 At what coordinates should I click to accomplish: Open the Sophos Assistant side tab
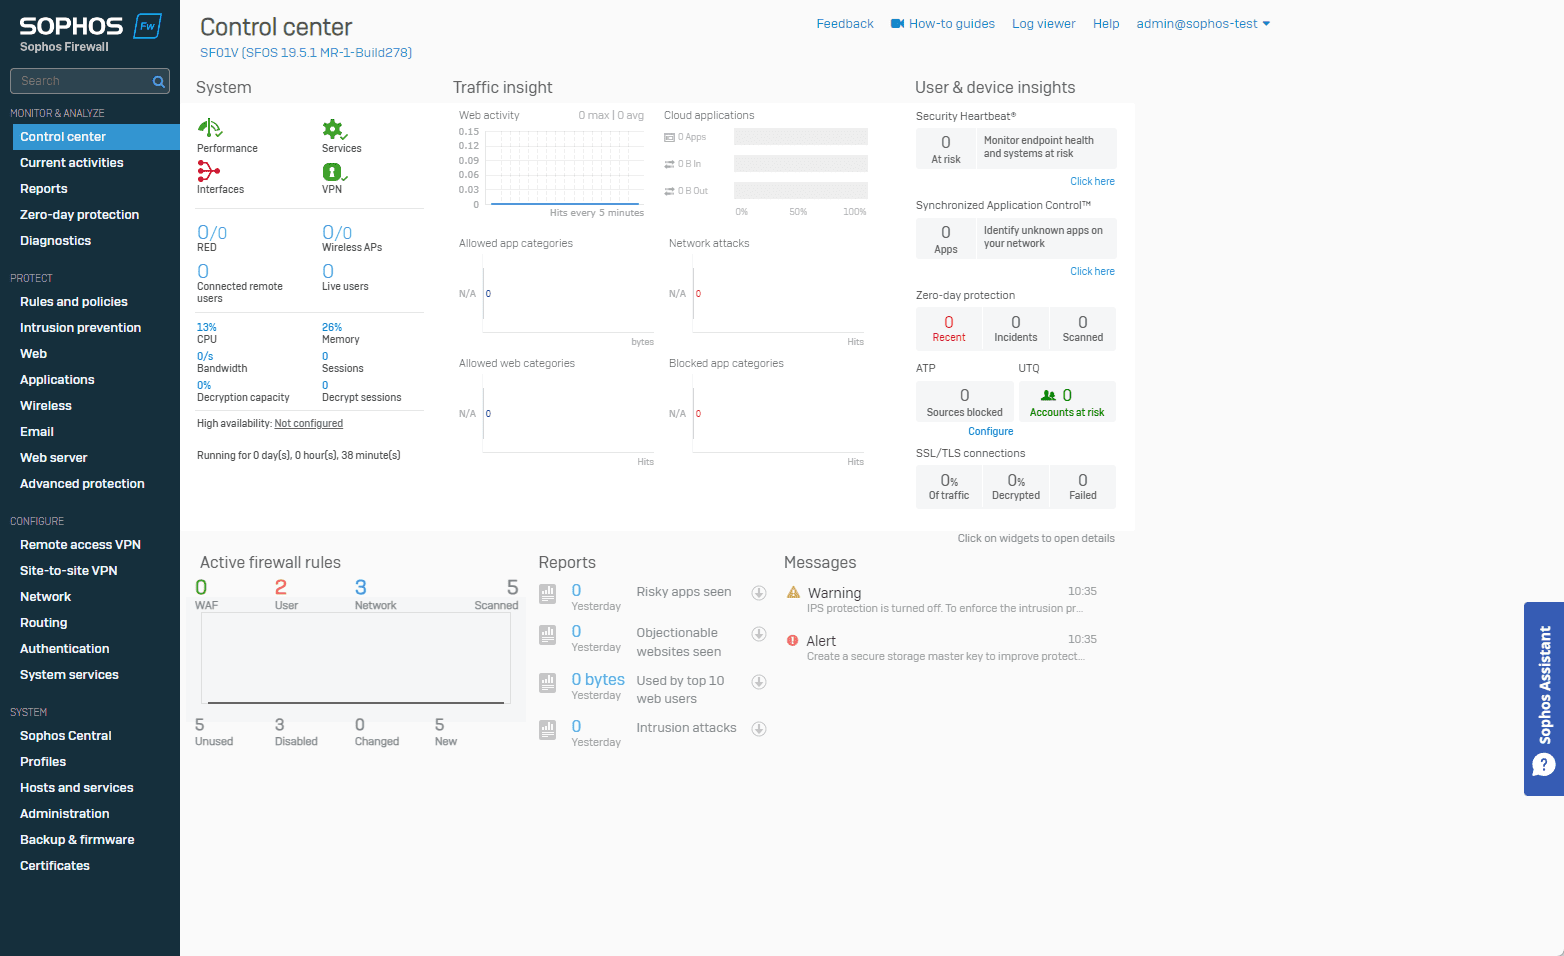(1544, 699)
